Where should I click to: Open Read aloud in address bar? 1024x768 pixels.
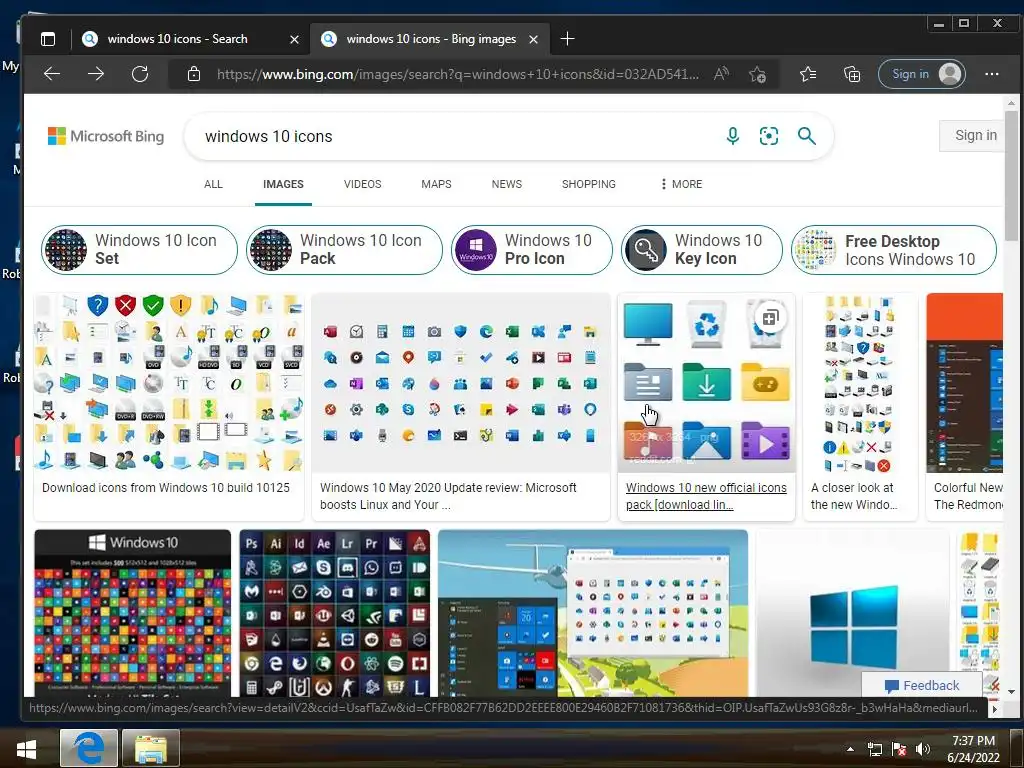pos(721,74)
